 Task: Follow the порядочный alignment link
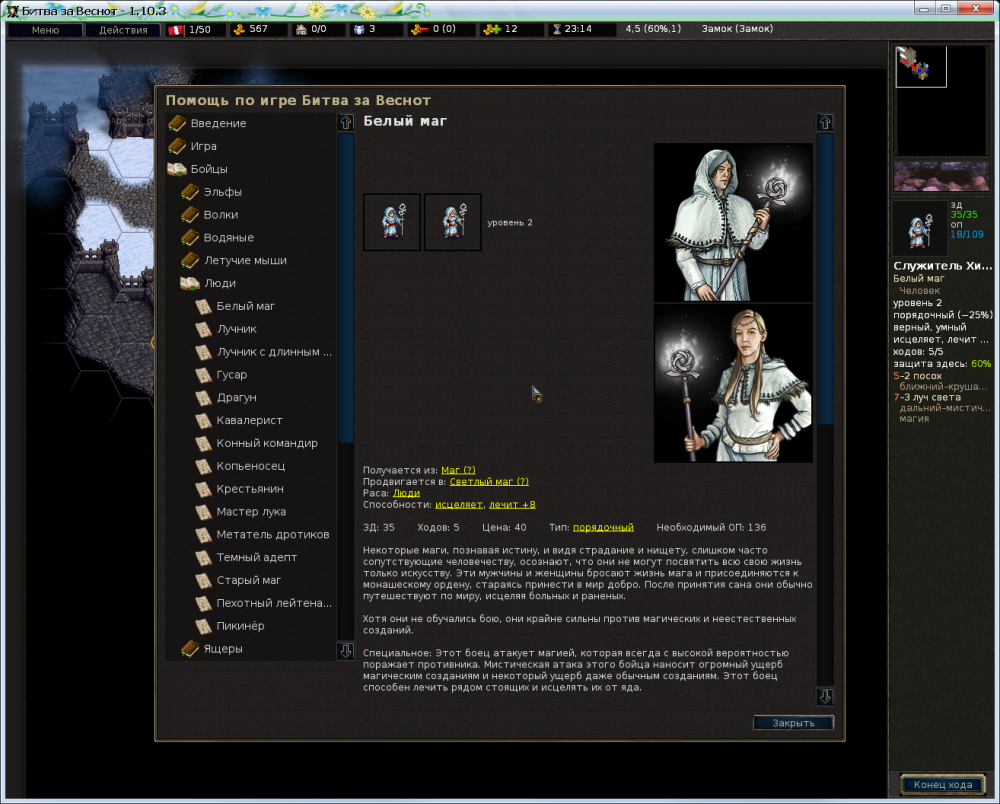pos(603,527)
